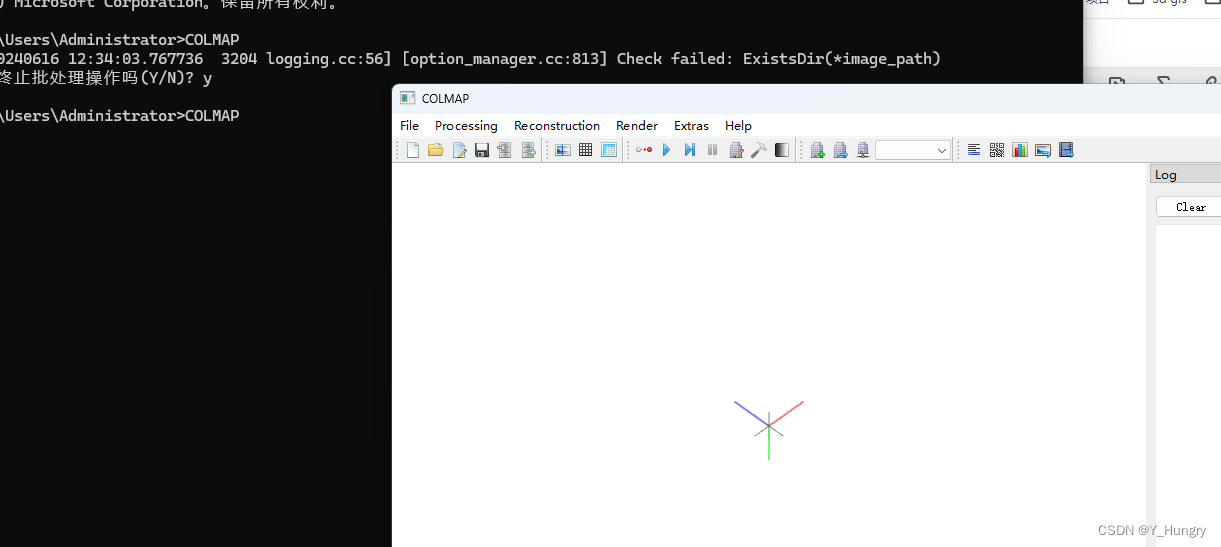Click the '终止批处理操作吗(Y/N)? y' line
Screen dimensions: 1221x547
pos(106,78)
